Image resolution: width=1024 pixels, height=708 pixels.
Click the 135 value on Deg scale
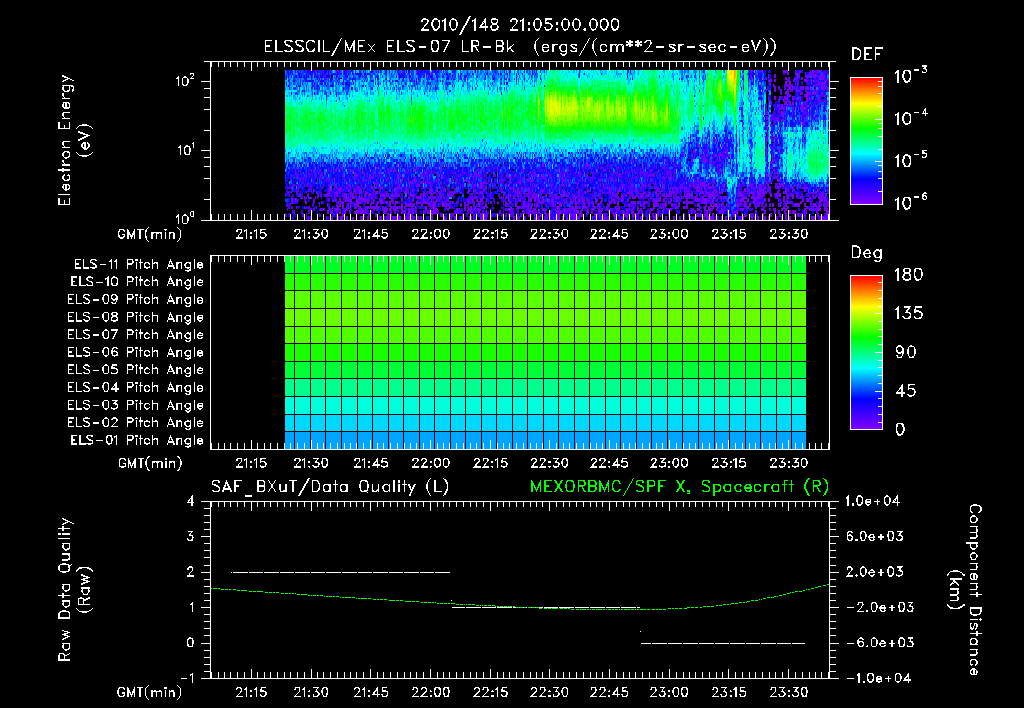908,314
